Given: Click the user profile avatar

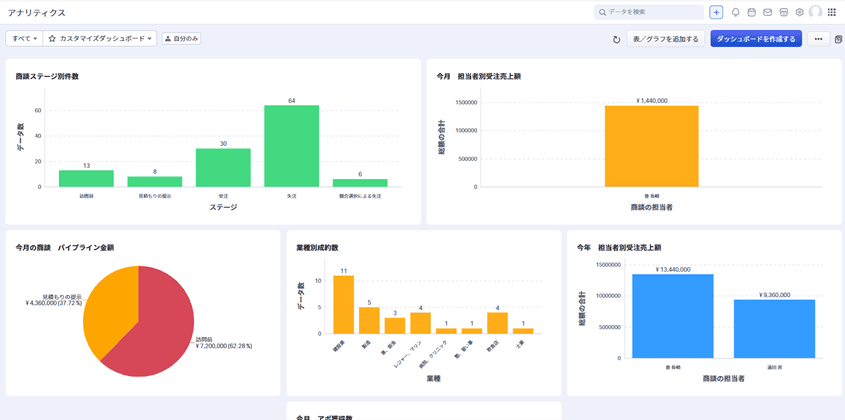Looking at the screenshot, I should [x=816, y=12].
